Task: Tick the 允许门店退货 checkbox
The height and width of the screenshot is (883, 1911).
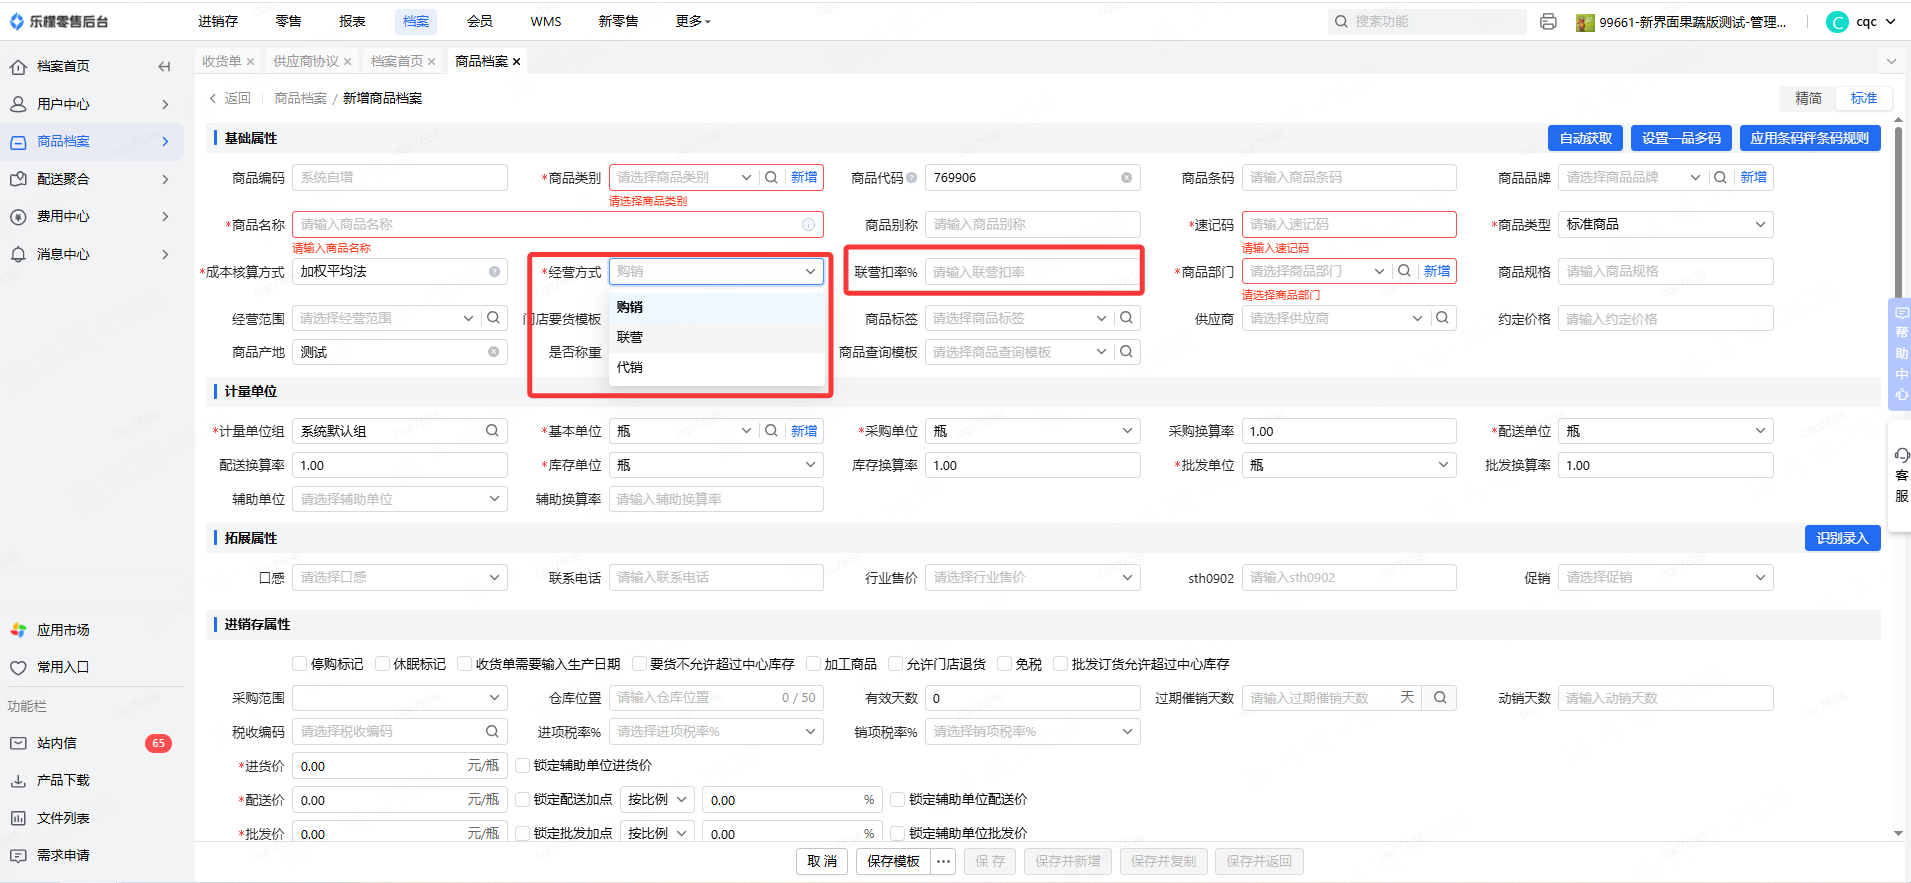Action: tap(895, 664)
